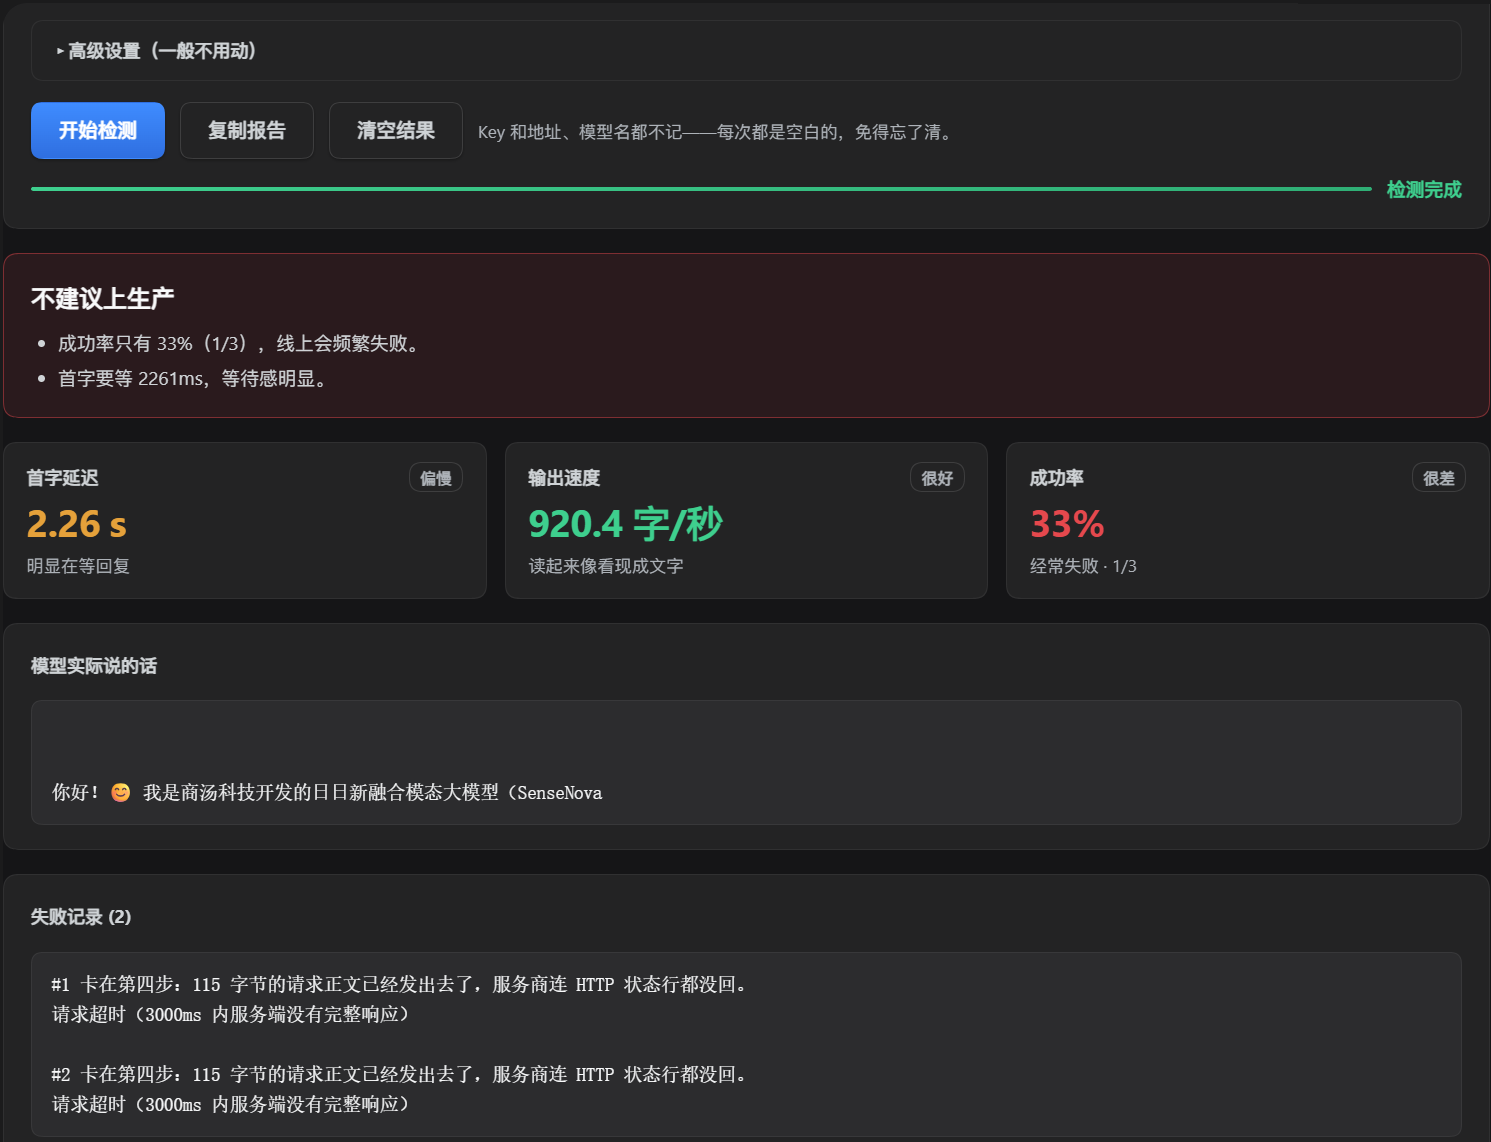Click the green detection progress bar
The height and width of the screenshot is (1142, 1491).
pyautogui.click(x=701, y=189)
